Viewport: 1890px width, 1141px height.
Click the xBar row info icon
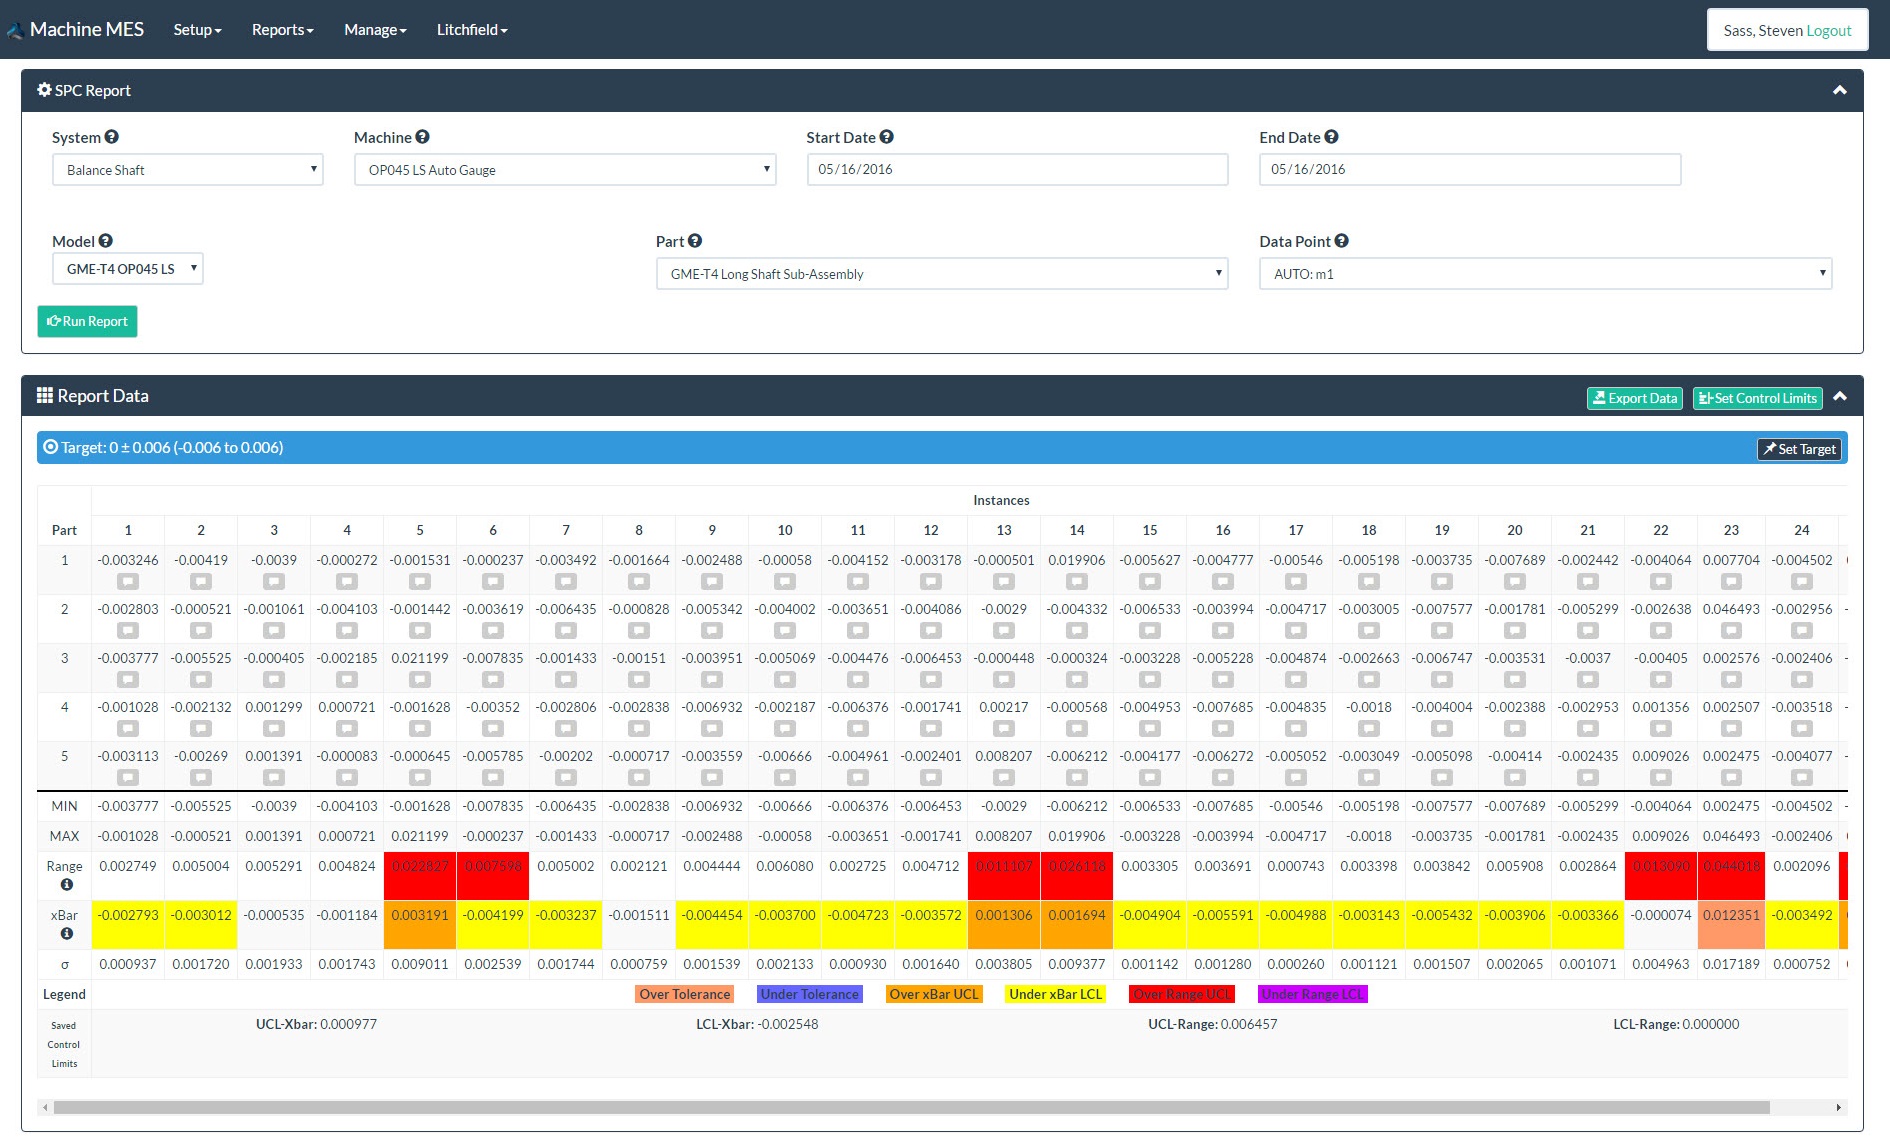[x=66, y=933]
